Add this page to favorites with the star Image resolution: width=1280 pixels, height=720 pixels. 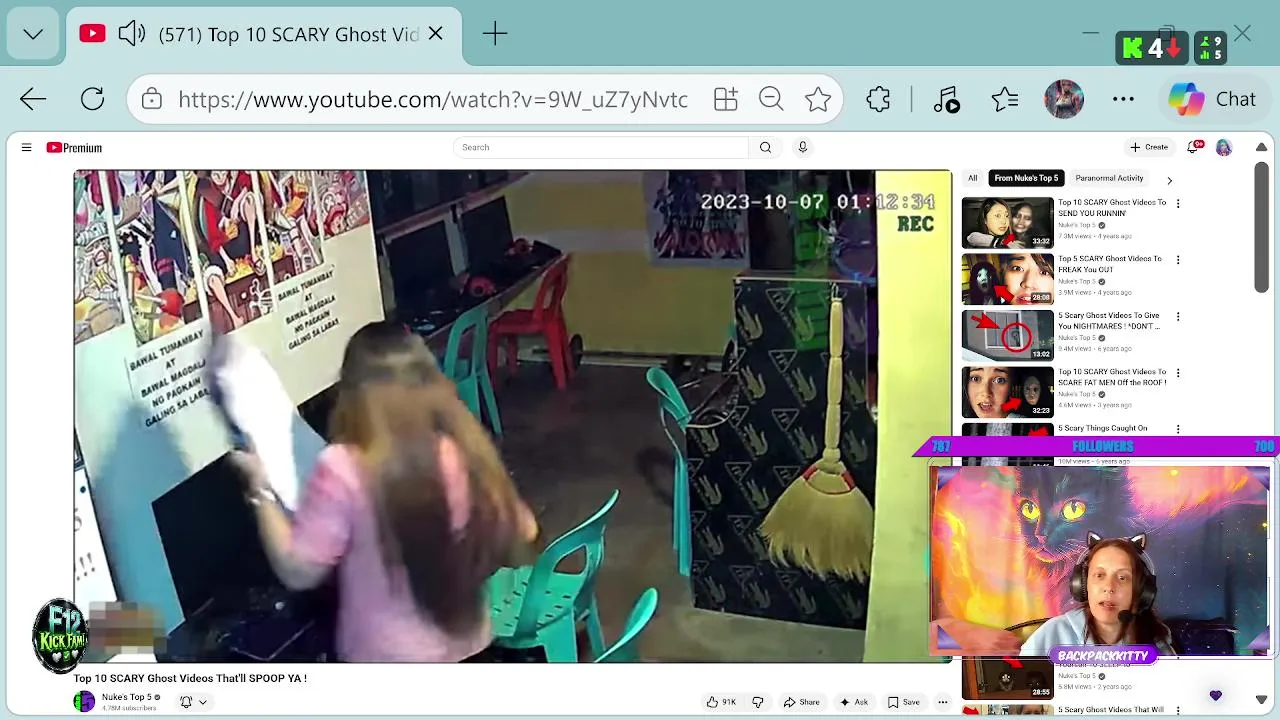(x=818, y=99)
